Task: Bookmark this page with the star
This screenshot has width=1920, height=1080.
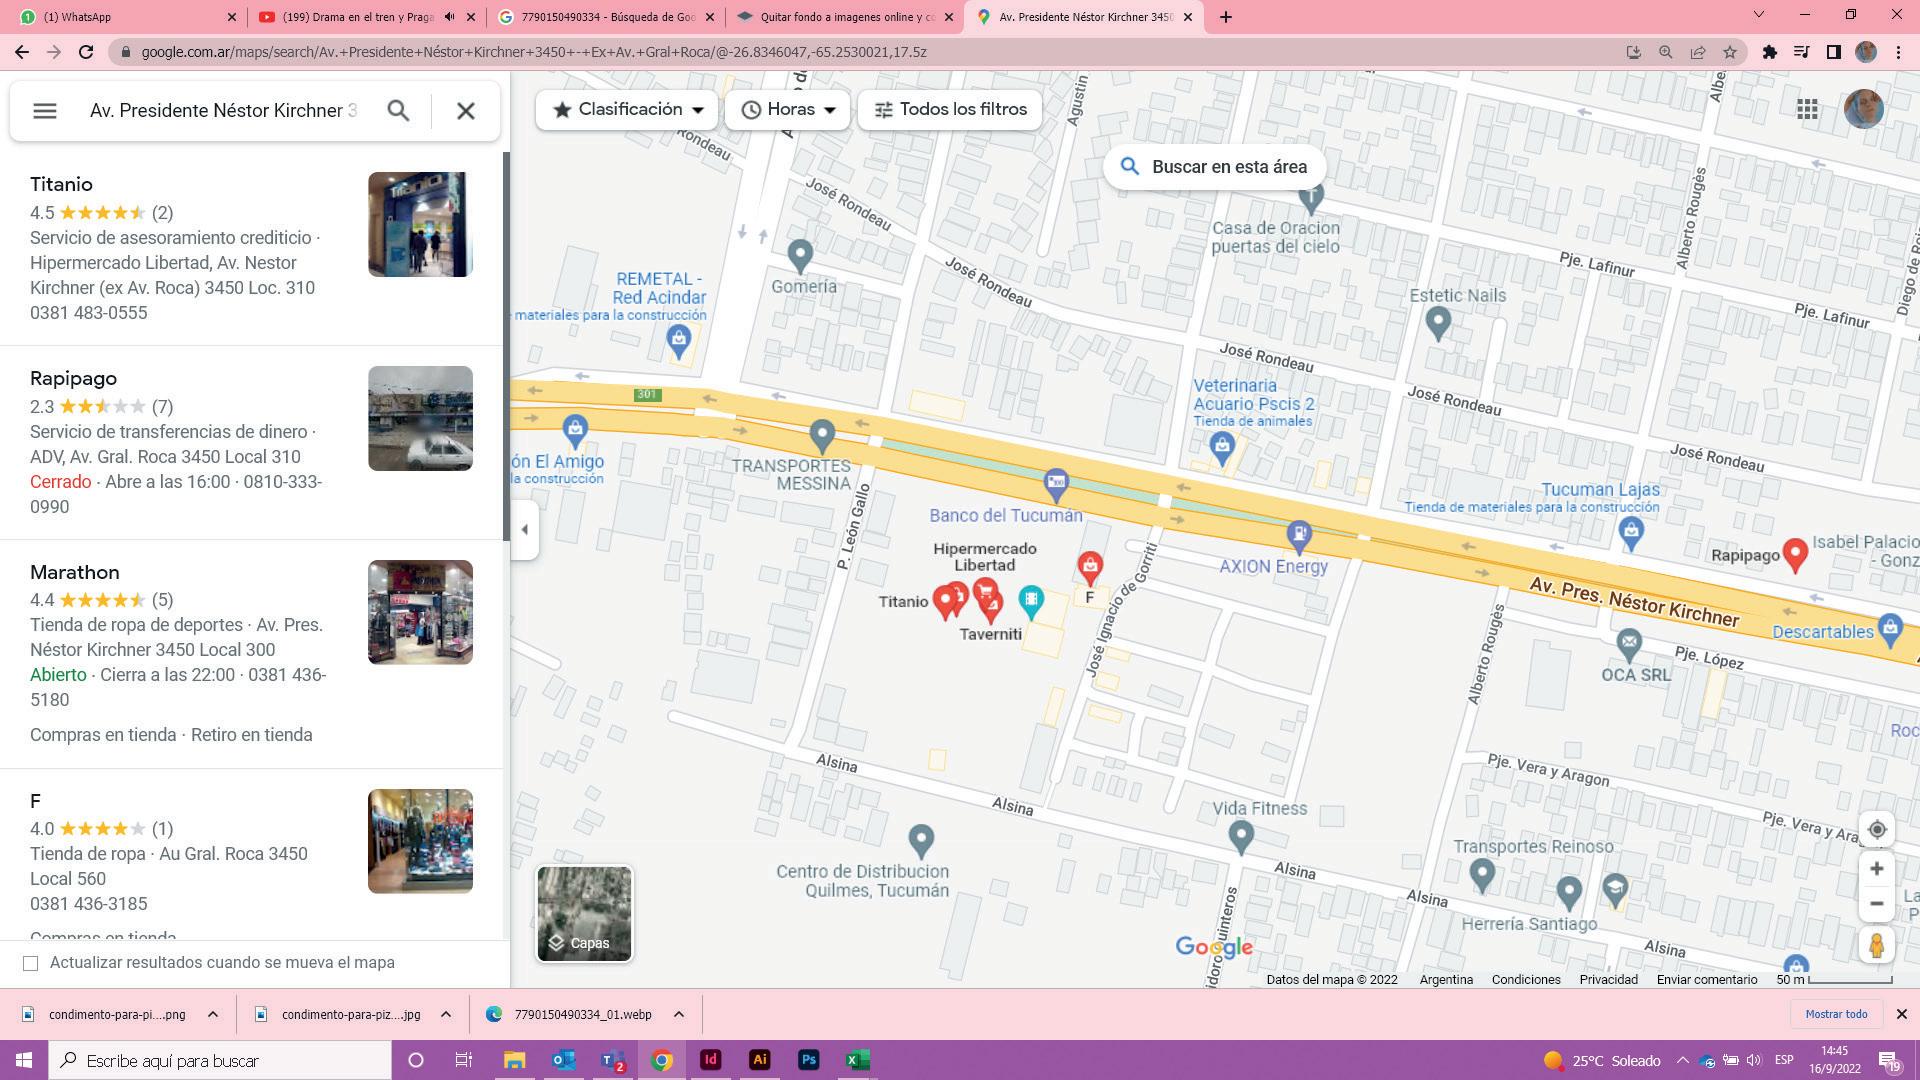Action: [1730, 52]
